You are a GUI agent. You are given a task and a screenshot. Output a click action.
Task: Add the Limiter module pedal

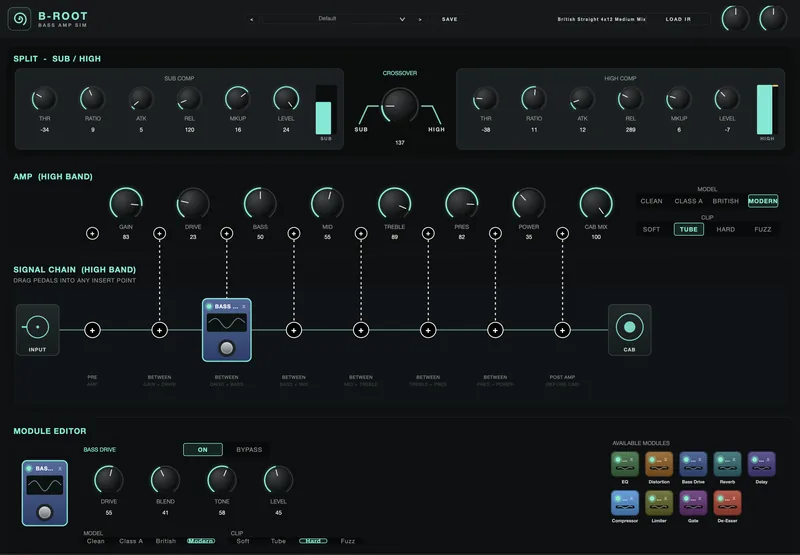[659, 503]
